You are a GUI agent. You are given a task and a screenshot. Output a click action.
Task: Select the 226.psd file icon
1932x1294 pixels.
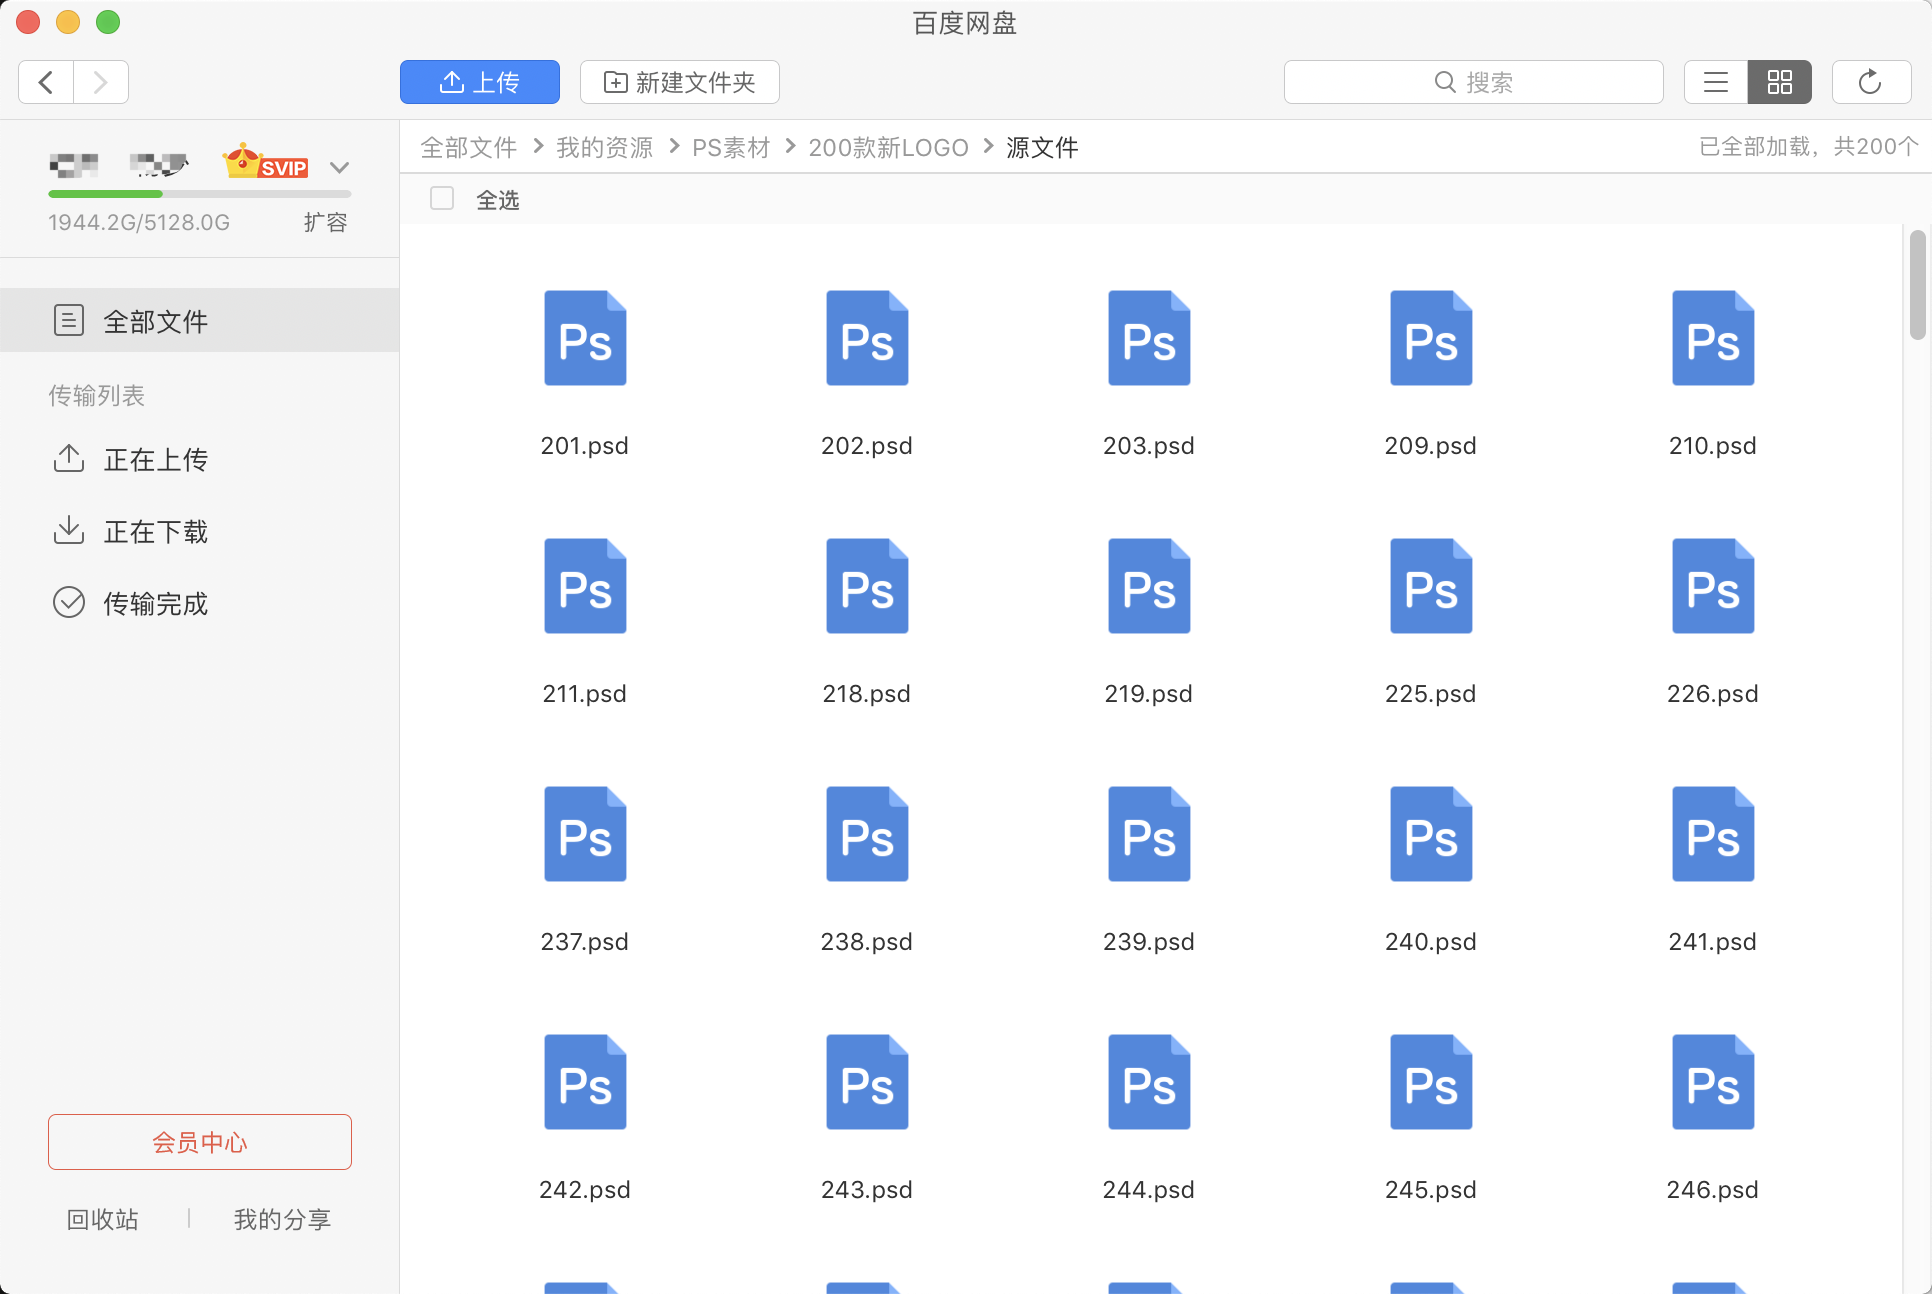[x=1713, y=586]
